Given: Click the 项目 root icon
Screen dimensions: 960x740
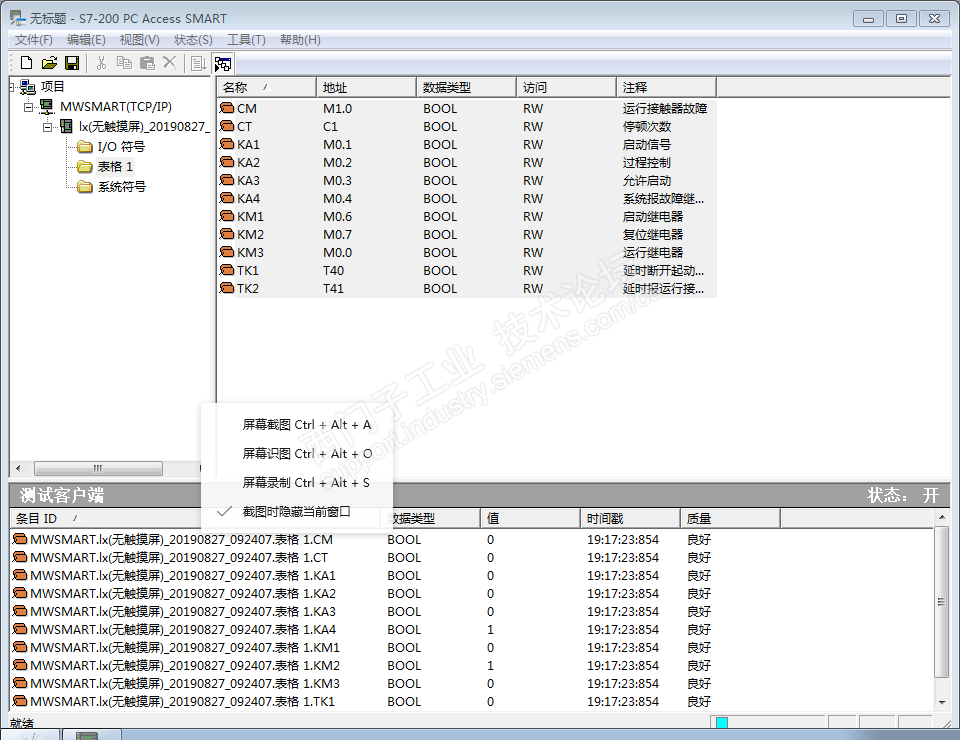Looking at the screenshot, I should point(28,87).
